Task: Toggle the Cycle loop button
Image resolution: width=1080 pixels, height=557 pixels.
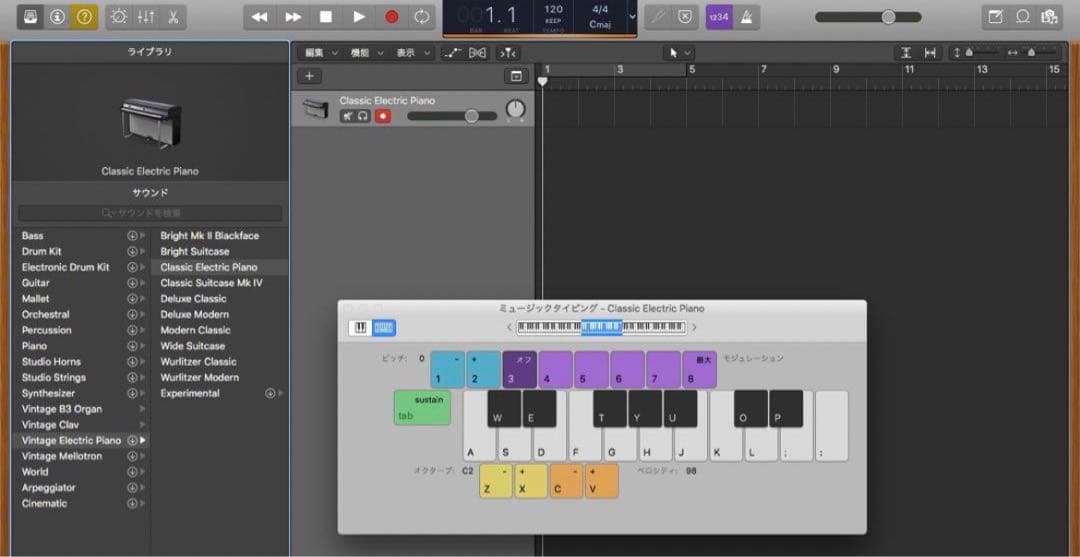Action: tap(422, 17)
